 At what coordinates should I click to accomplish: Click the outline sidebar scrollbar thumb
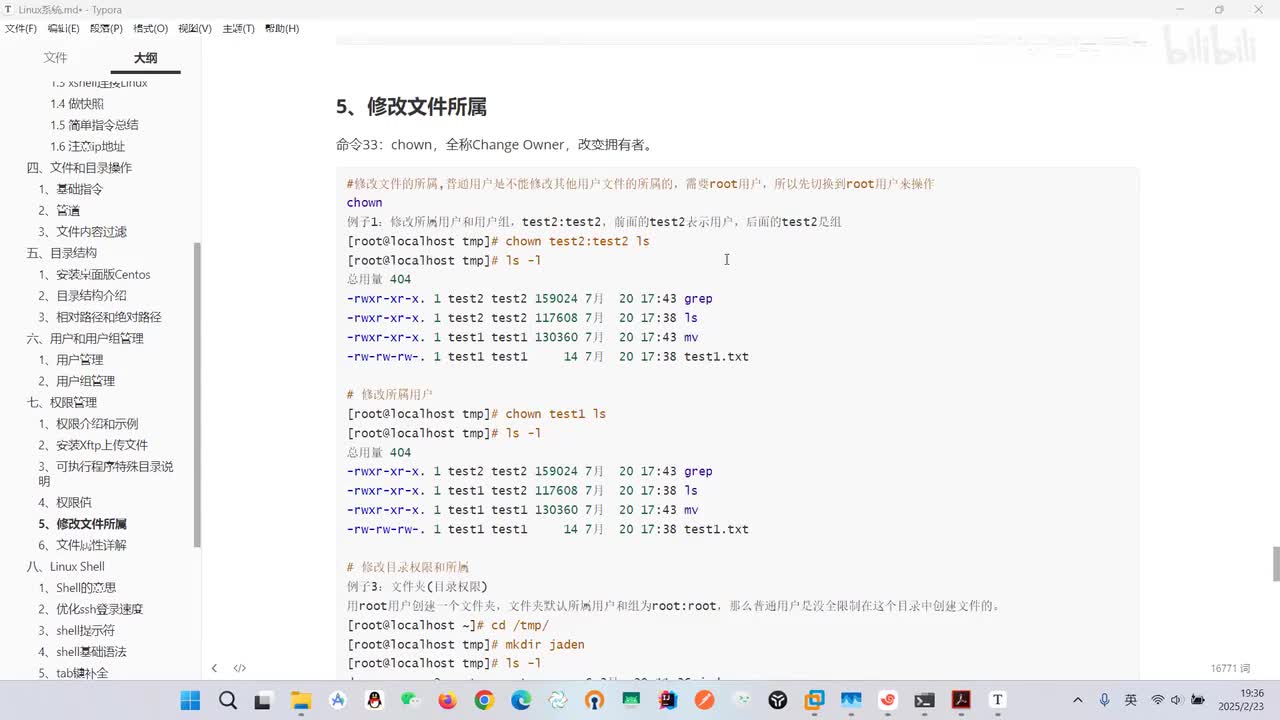coord(198,395)
